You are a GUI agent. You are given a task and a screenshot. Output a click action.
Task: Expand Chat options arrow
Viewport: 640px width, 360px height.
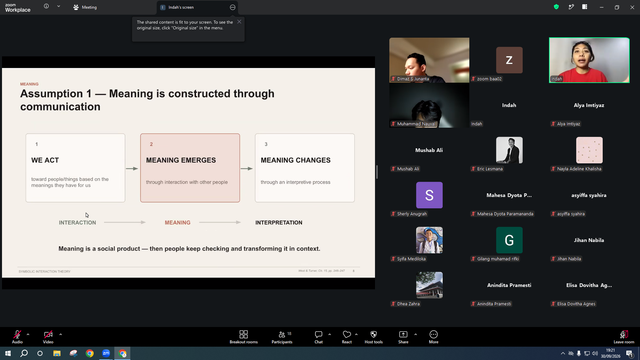point(329,334)
